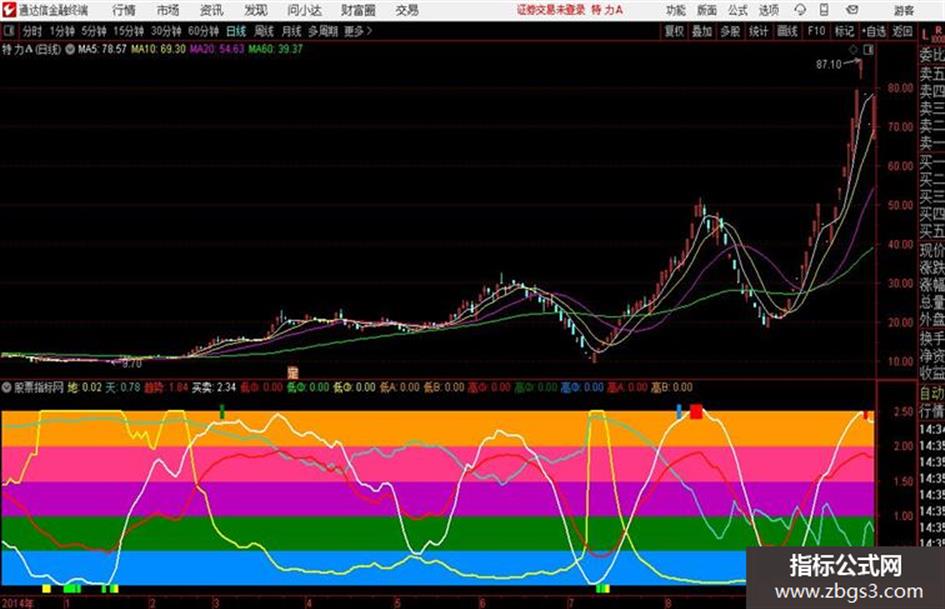This screenshot has width=945, height=609.
Task: Click the 证券交易未登录 login link
Action: [551, 10]
